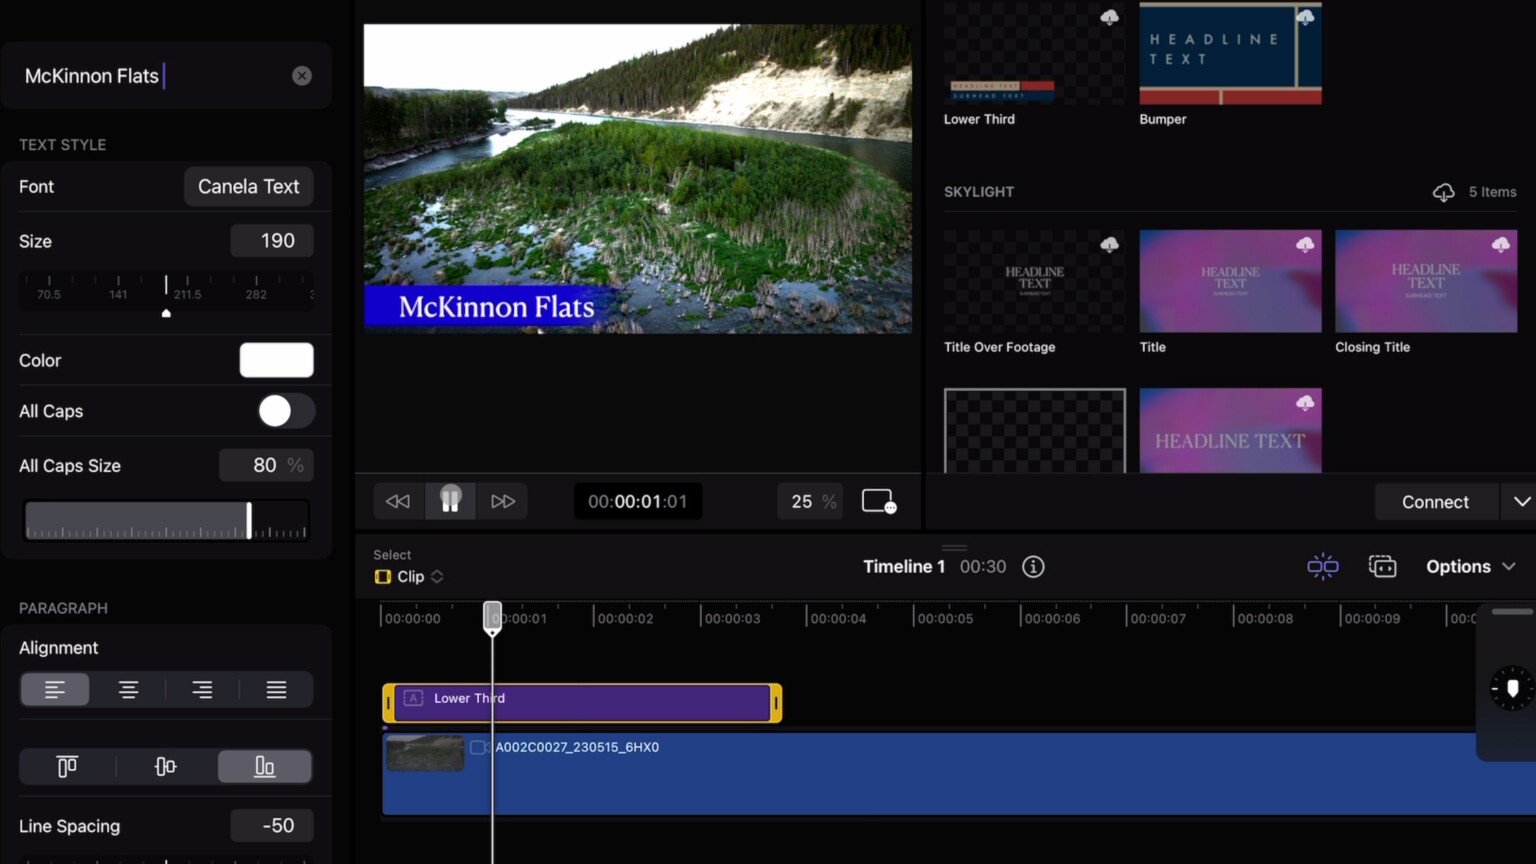
Task: Open the Connect button dropdown arrow
Action: (x=1521, y=502)
